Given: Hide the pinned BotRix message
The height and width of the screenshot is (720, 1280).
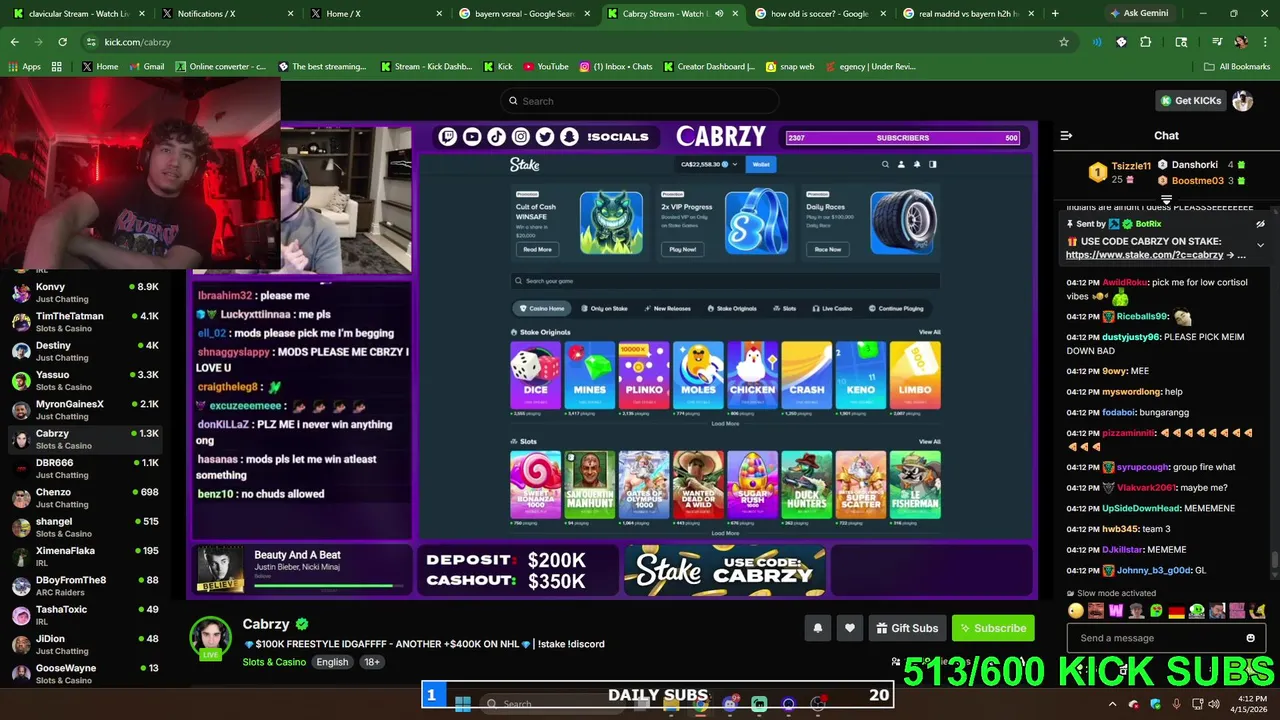Looking at the screenshot, I should (1260, 224).
